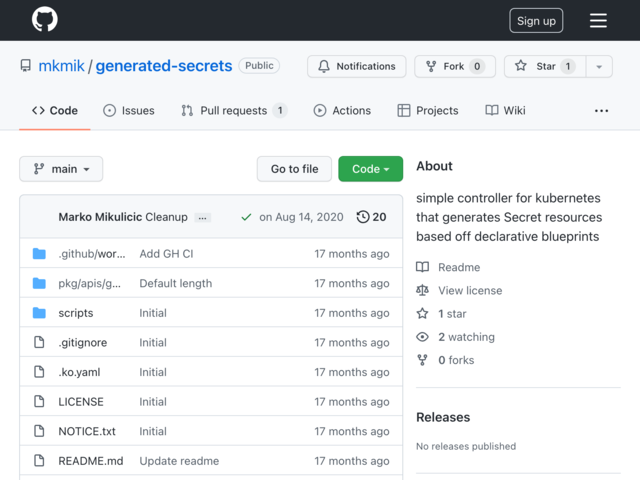Open the mkmik owner profile link

[x=61, y=66]
